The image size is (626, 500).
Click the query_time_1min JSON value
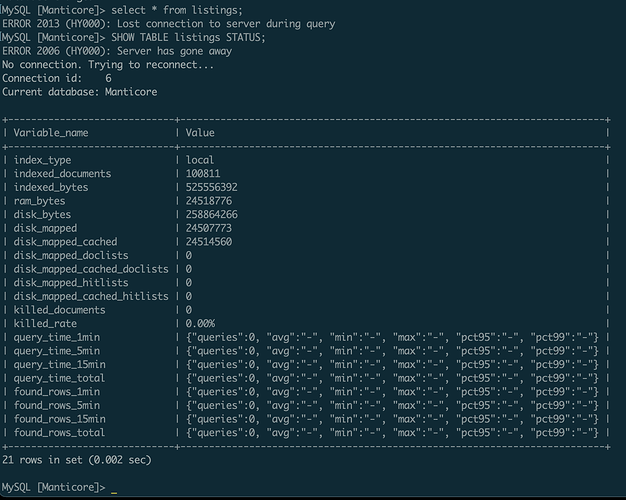click(x=392, y=337)
